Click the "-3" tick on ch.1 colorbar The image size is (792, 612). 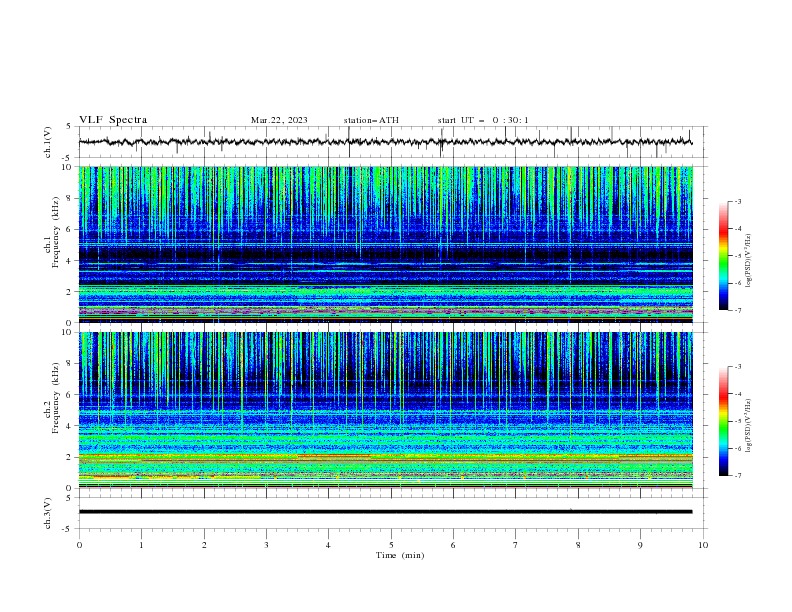(x=737, y=201)
